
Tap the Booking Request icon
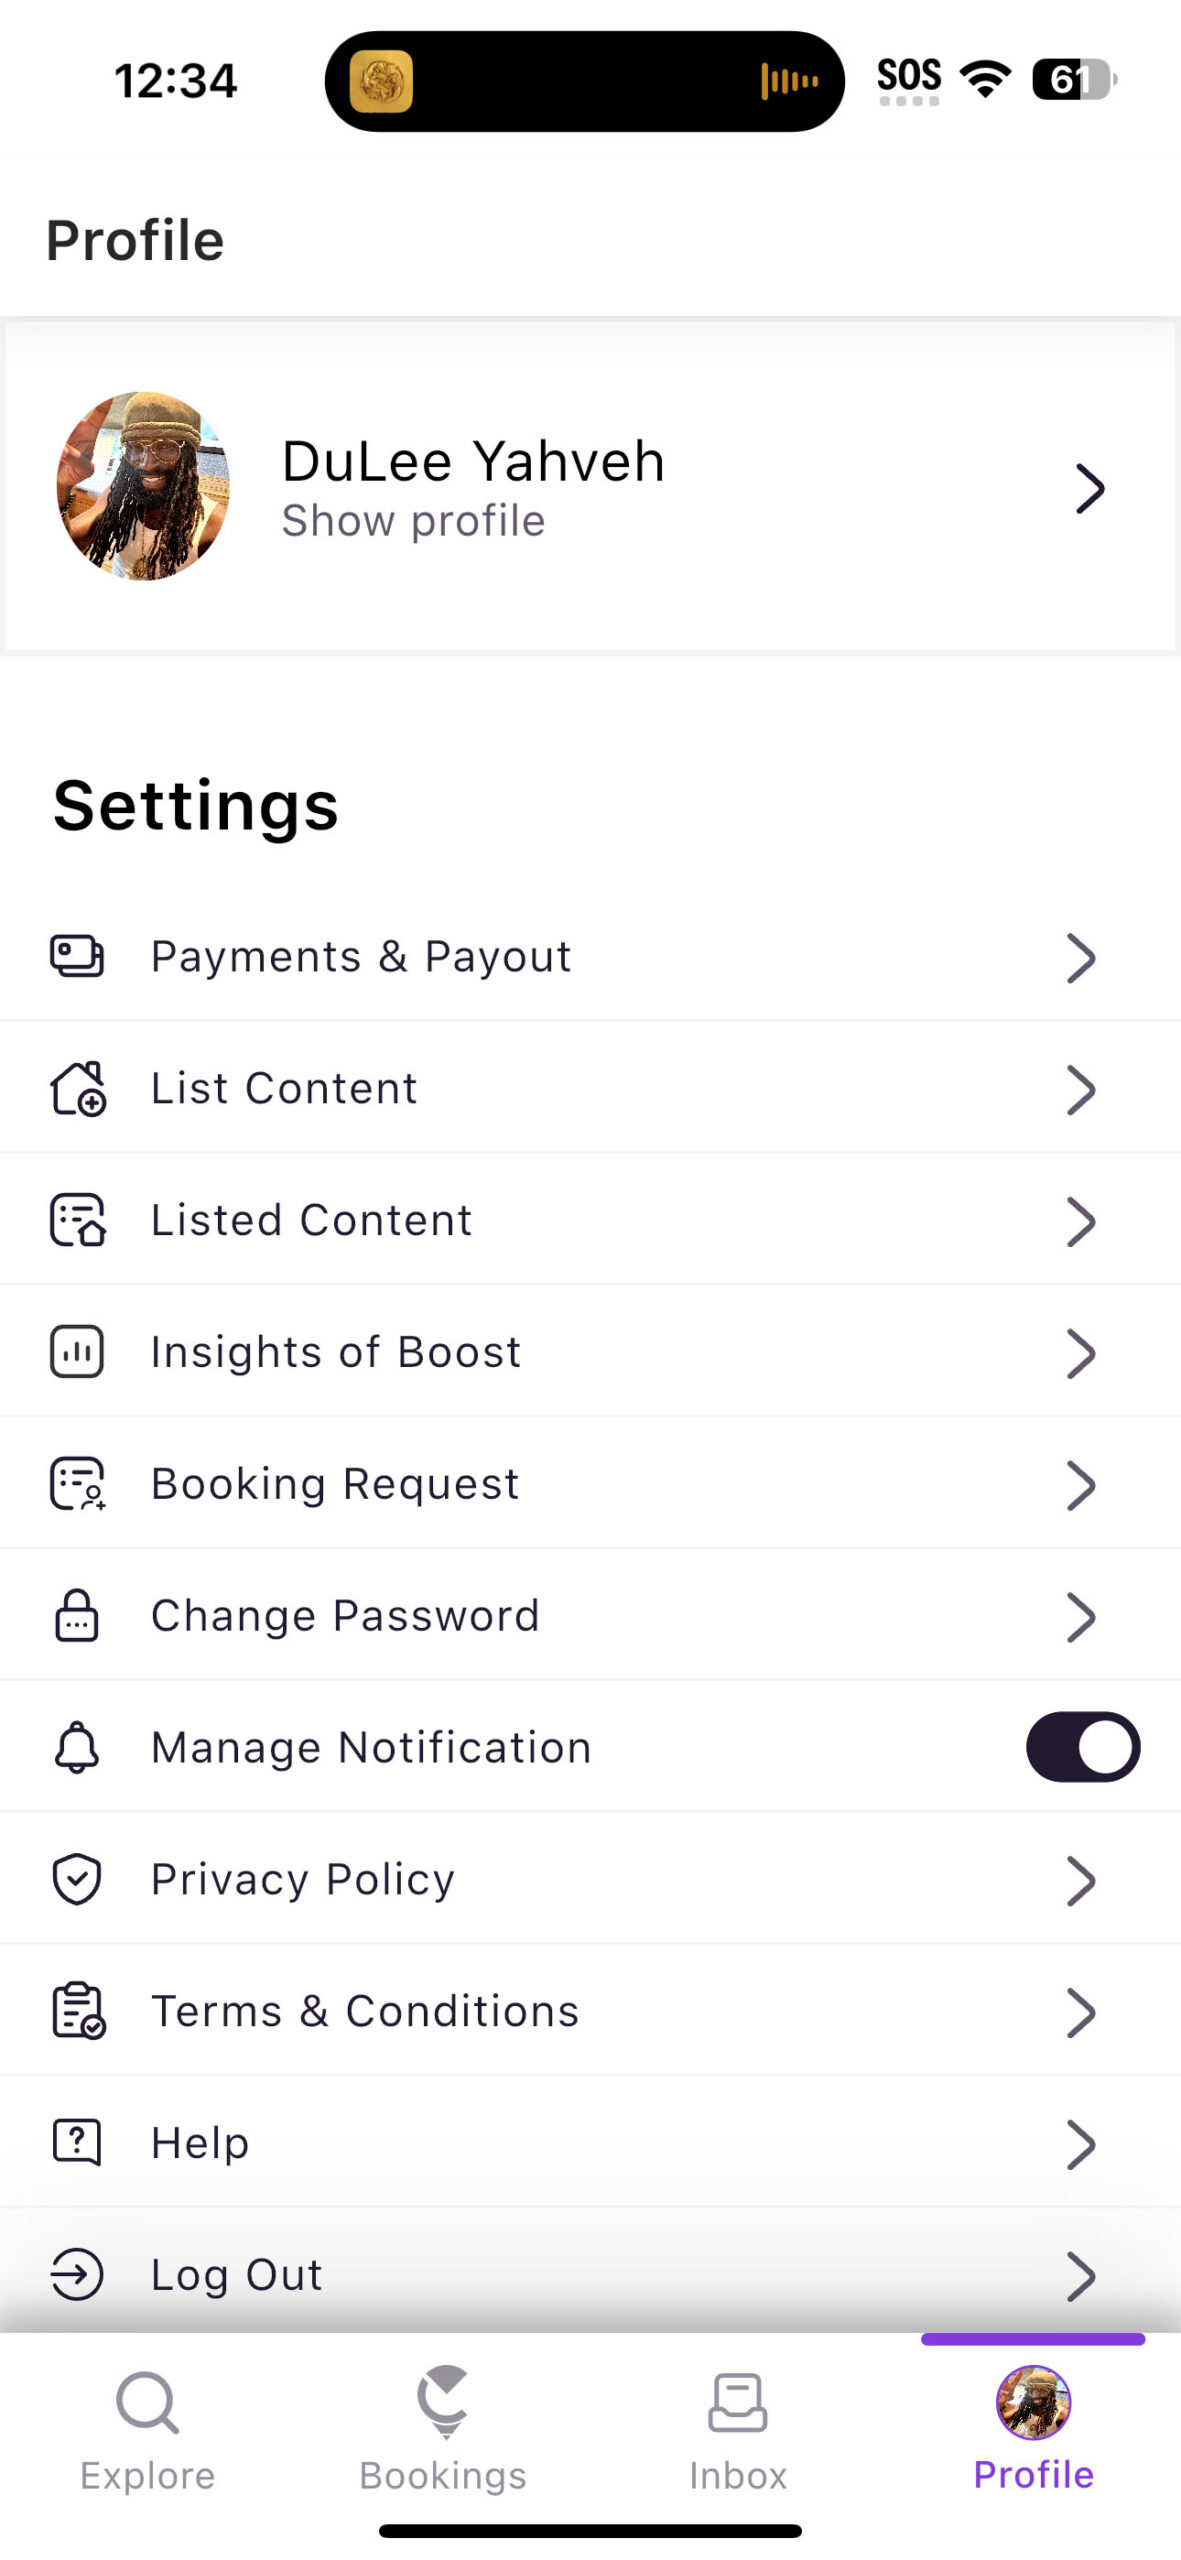tap(78, 1484)
